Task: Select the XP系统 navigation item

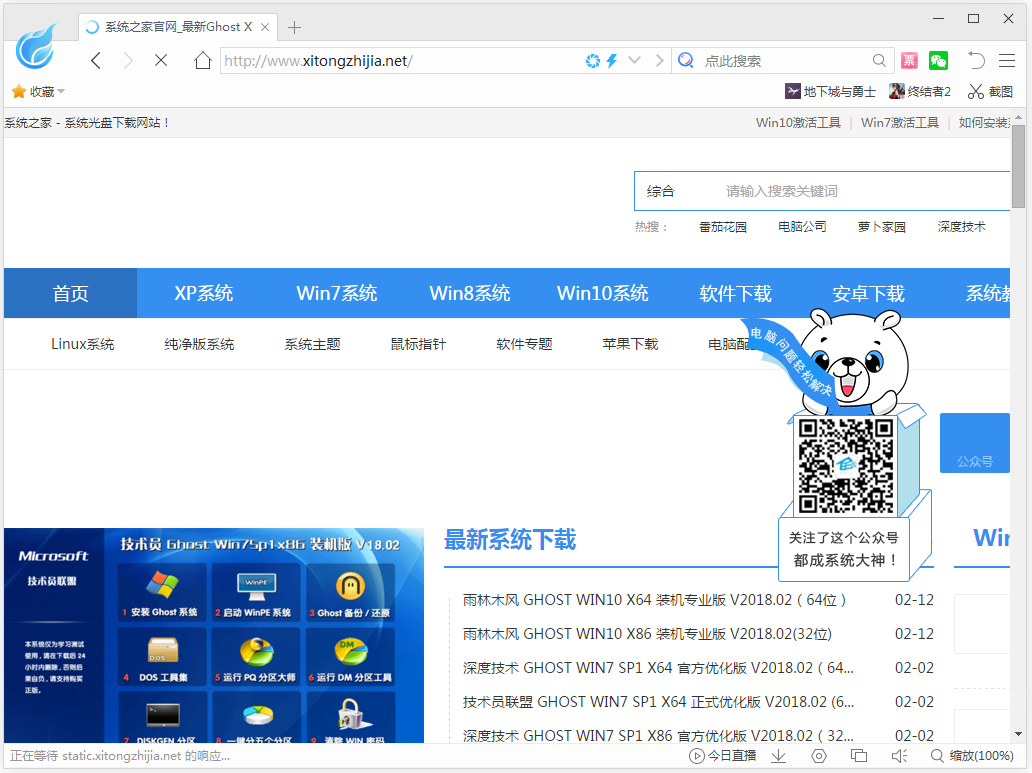Action: (x=203, y=293)
